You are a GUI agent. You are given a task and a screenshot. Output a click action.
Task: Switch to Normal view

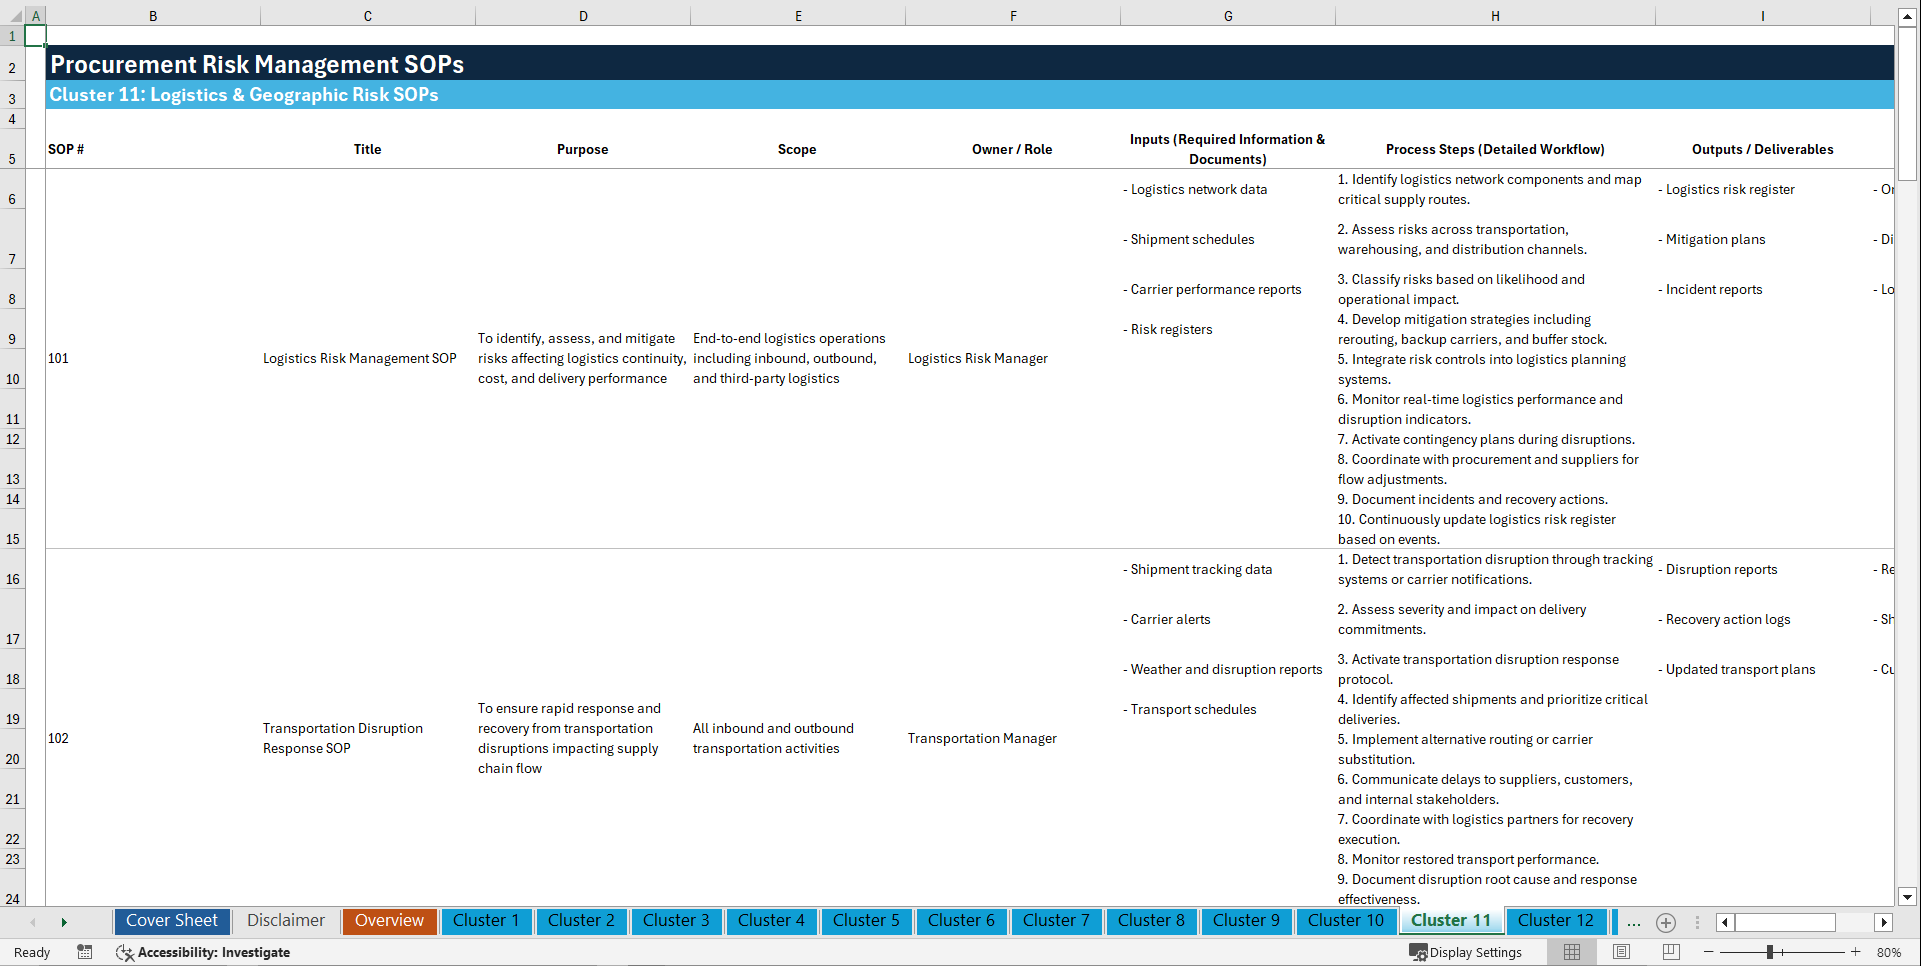pyautogui.click(x=1572, y=952)
